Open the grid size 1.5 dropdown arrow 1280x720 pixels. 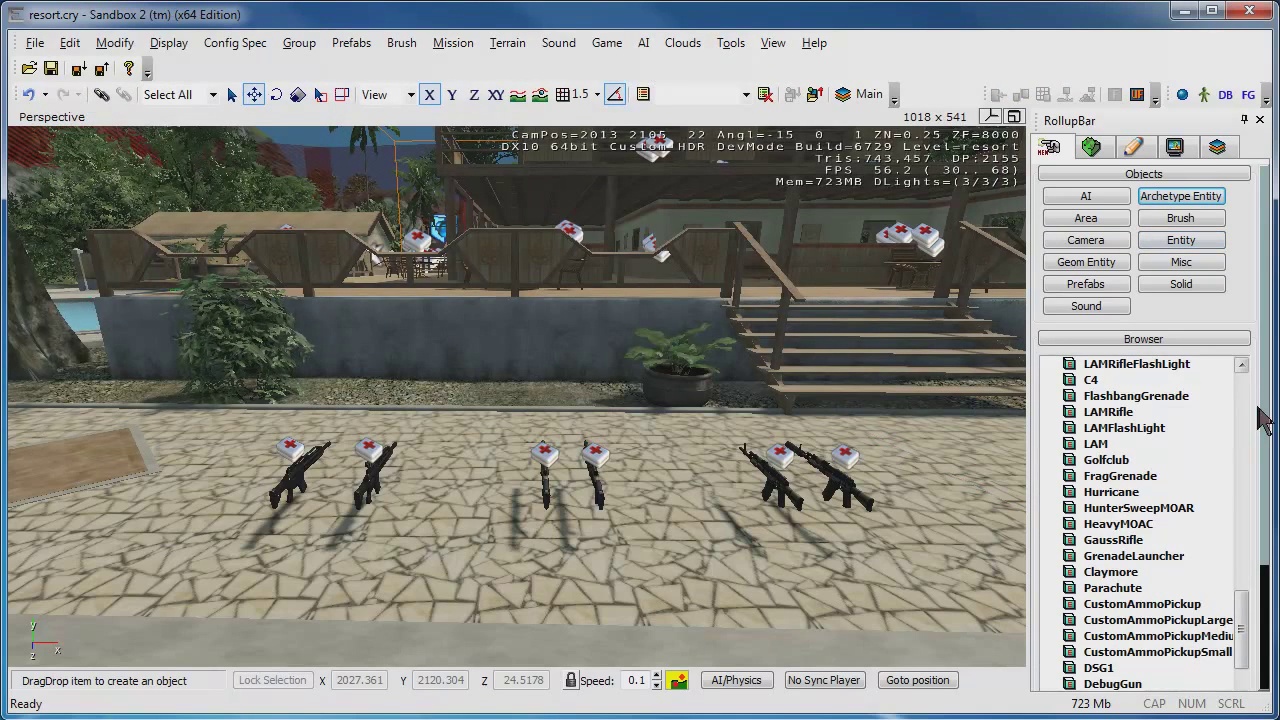click(x=597, y=95)
